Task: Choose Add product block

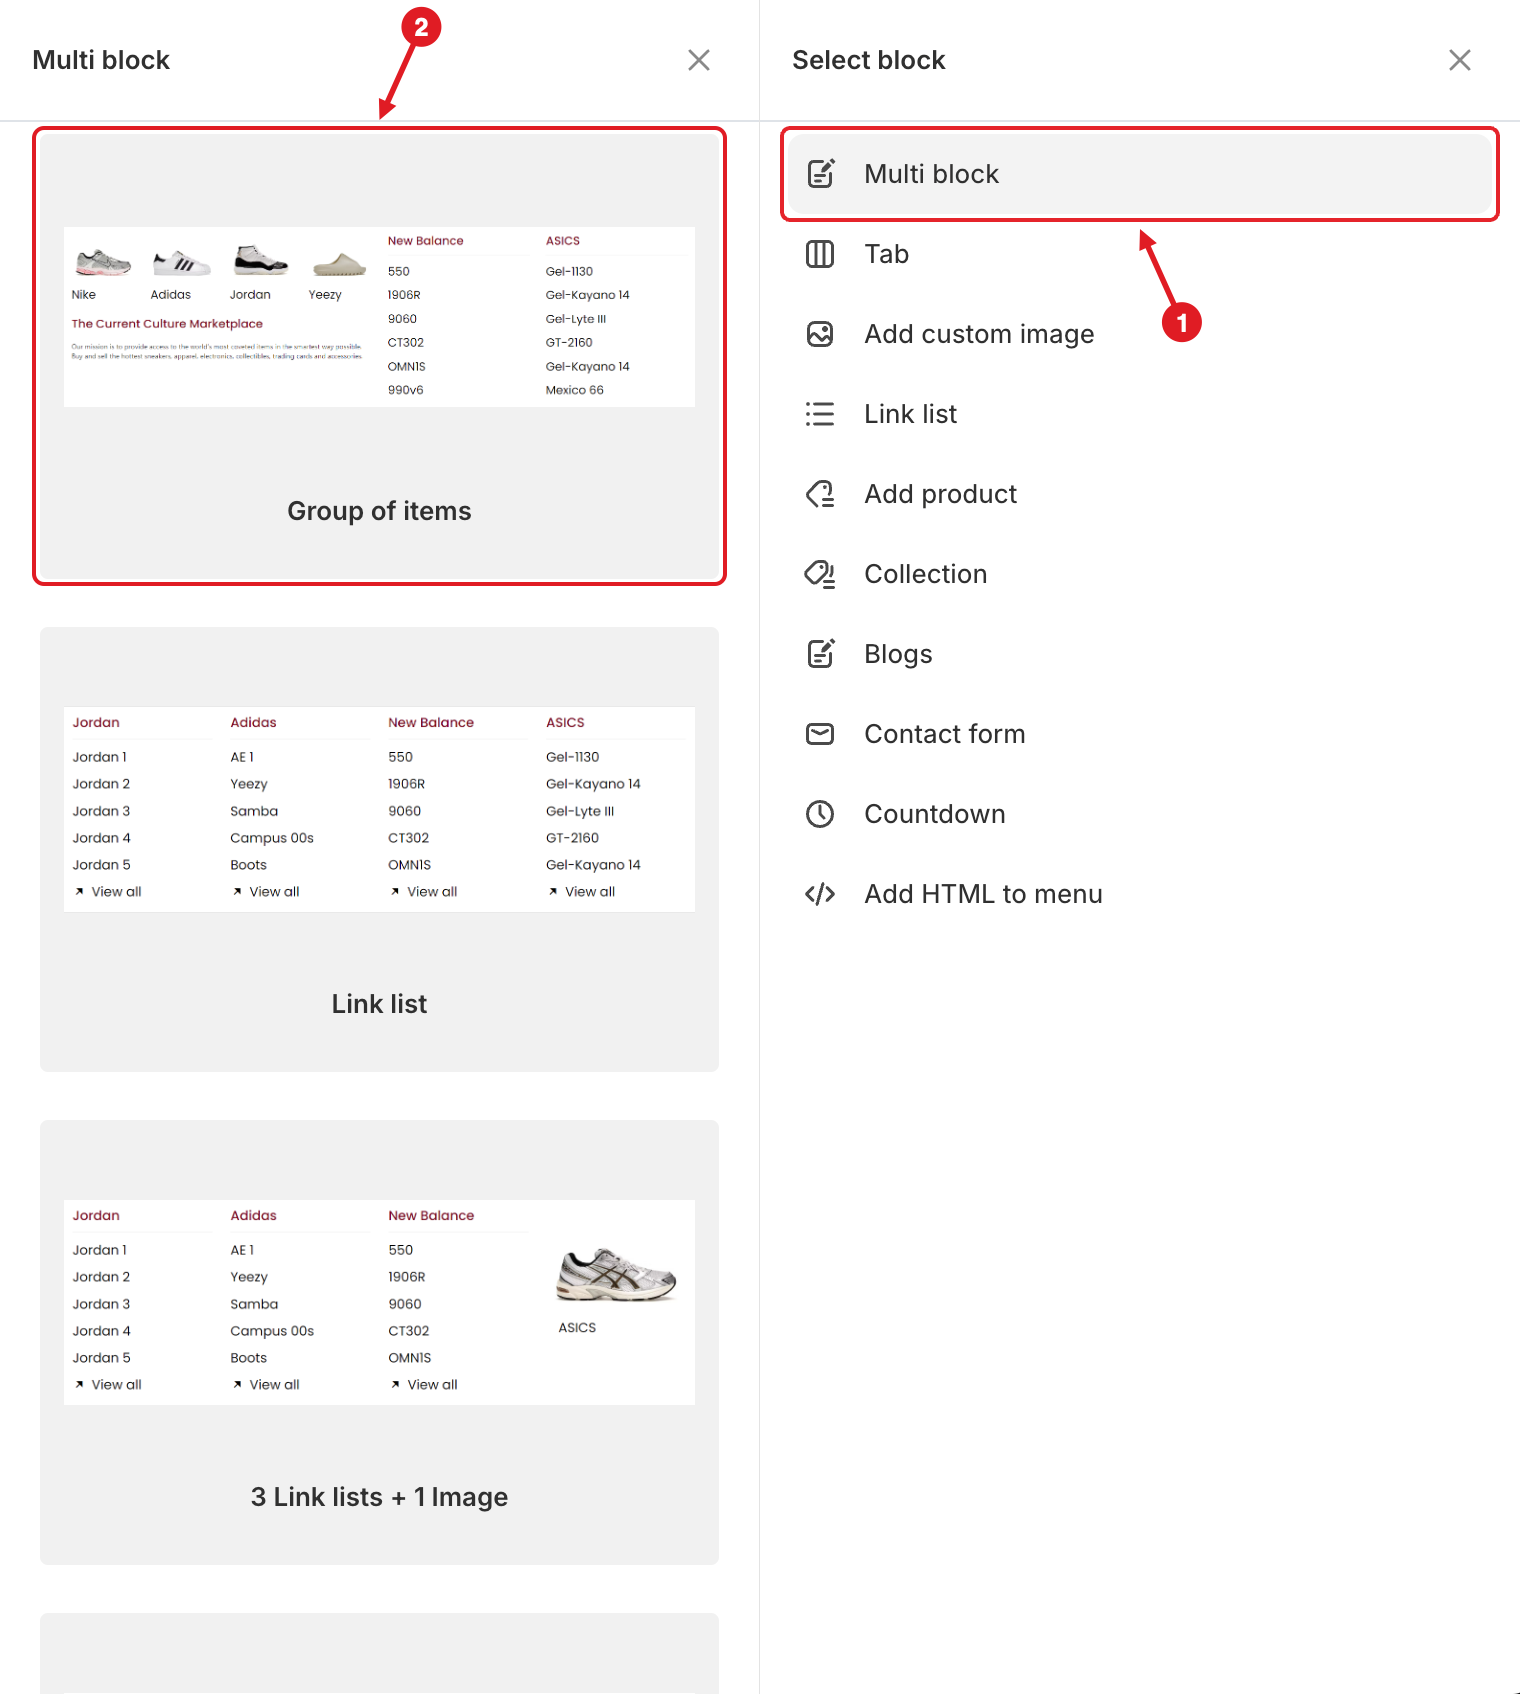Action: point(1140,494)
